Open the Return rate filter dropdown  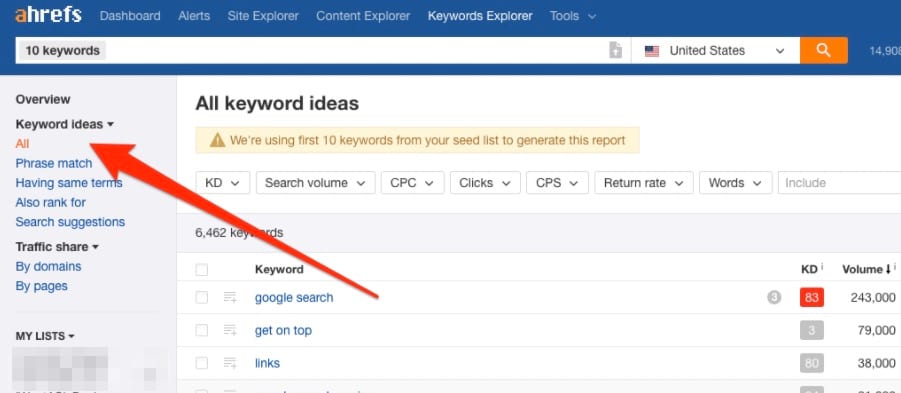(644, 183)
